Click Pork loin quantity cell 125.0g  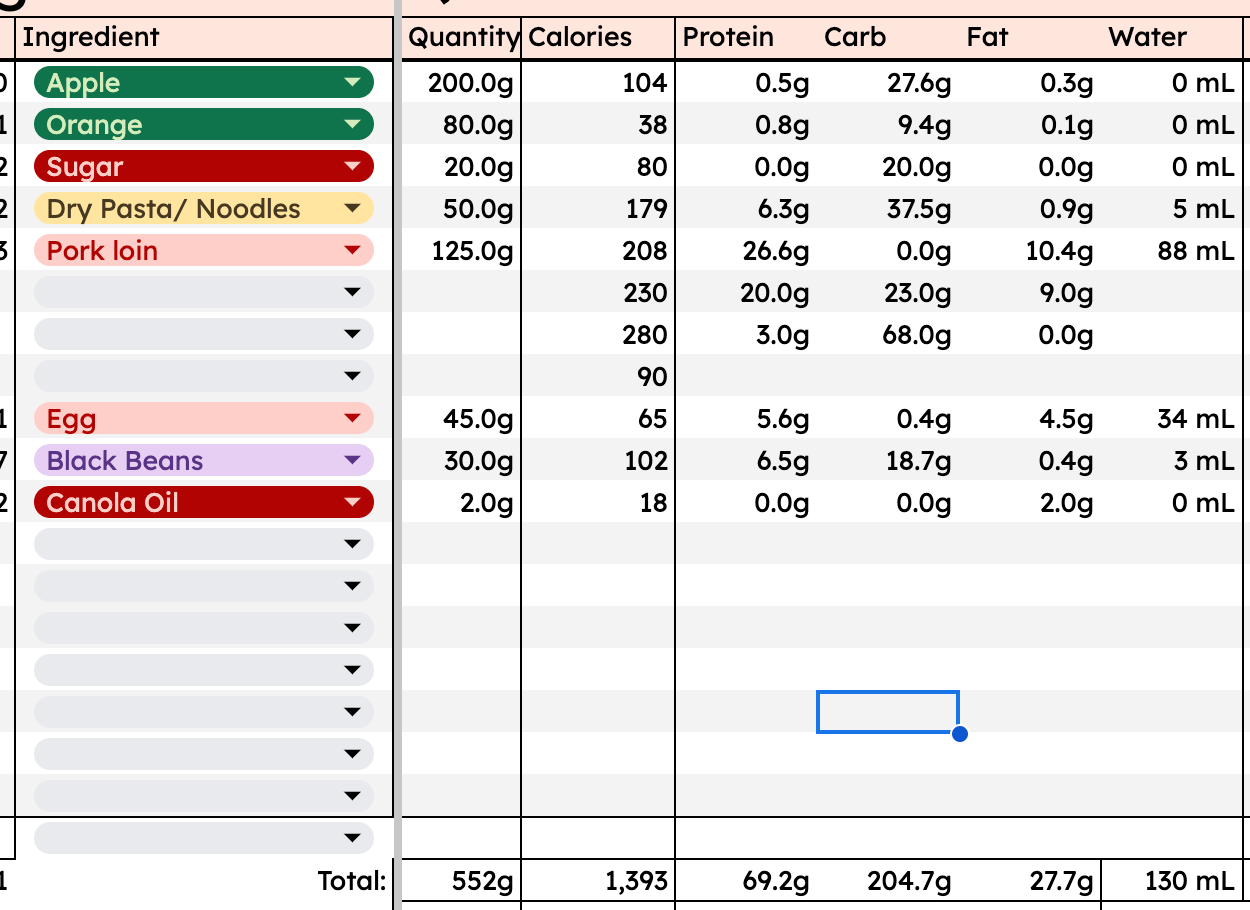[x=461, y=251]
